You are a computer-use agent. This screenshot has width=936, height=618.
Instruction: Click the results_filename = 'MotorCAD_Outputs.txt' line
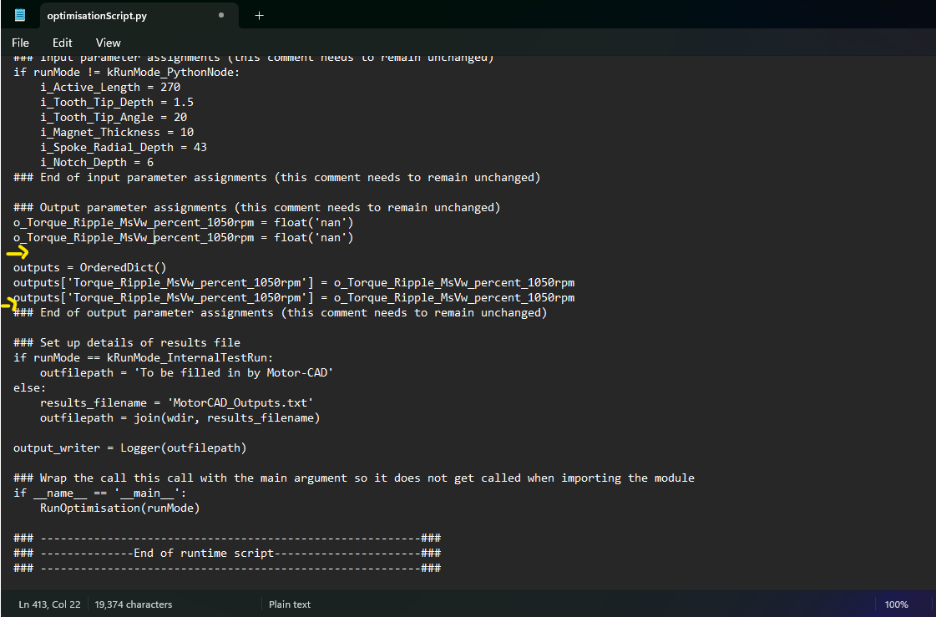click(177, 403)
